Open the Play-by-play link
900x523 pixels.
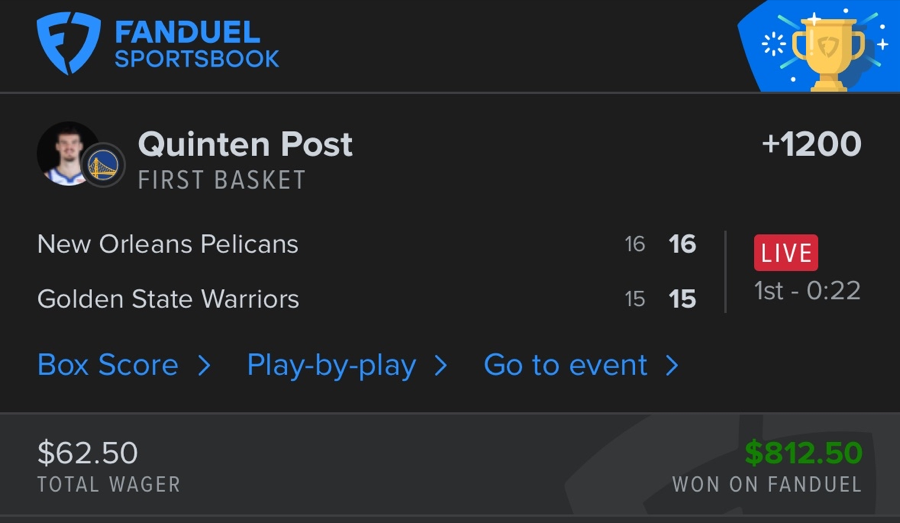click(x=331, y=366)
